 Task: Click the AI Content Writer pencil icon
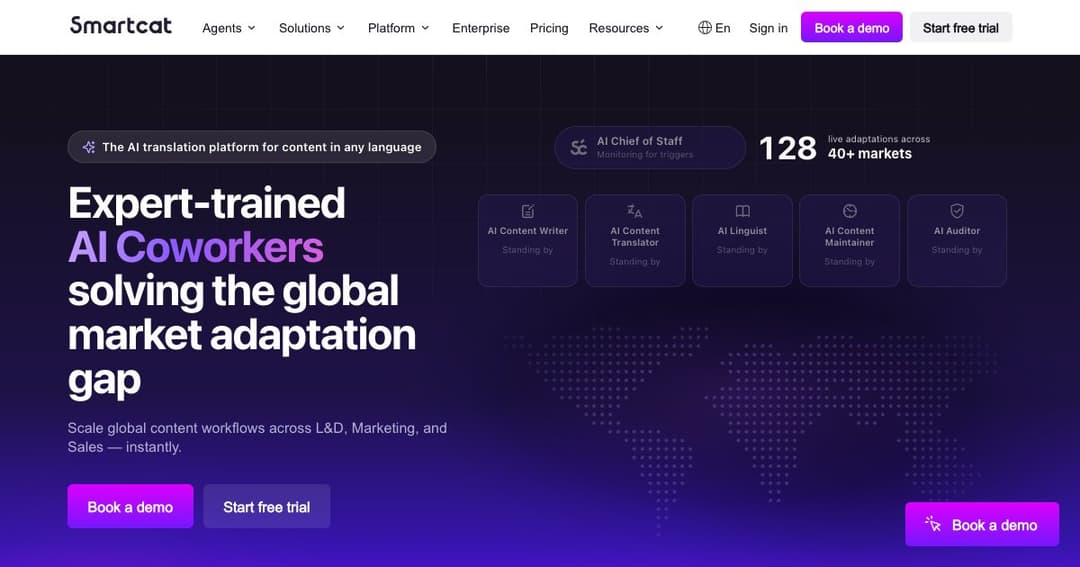(528, 211)
